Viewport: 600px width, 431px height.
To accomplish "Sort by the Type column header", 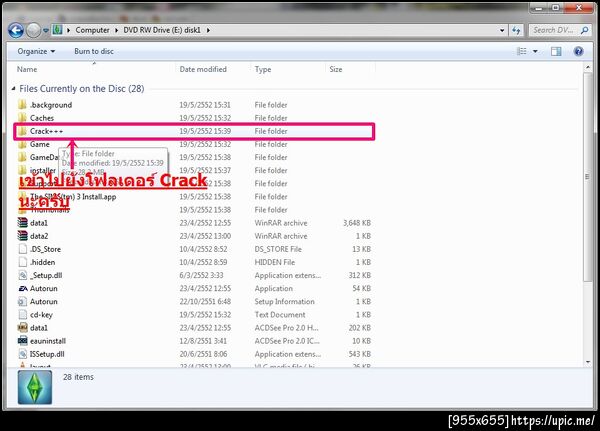I will click(x=263, y=69).
